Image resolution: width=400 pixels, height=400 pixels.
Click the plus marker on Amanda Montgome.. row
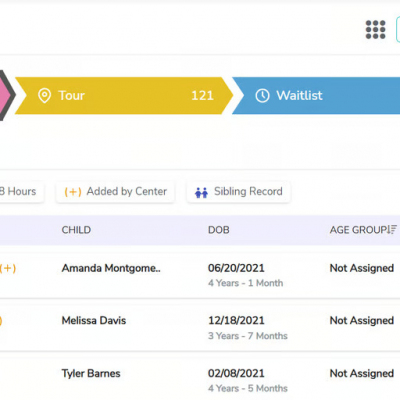tap(8, 268)
